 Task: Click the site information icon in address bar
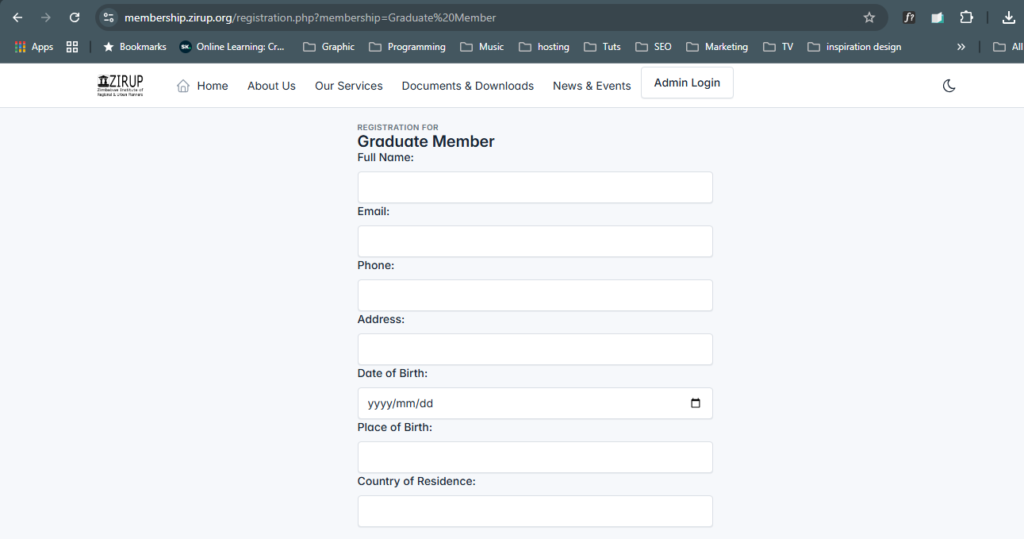(109, 18)
